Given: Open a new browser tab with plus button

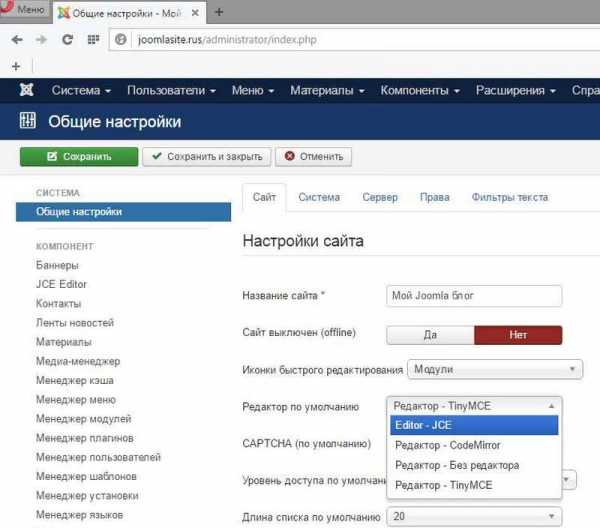Looking at the screenshot, I should 219,12.
